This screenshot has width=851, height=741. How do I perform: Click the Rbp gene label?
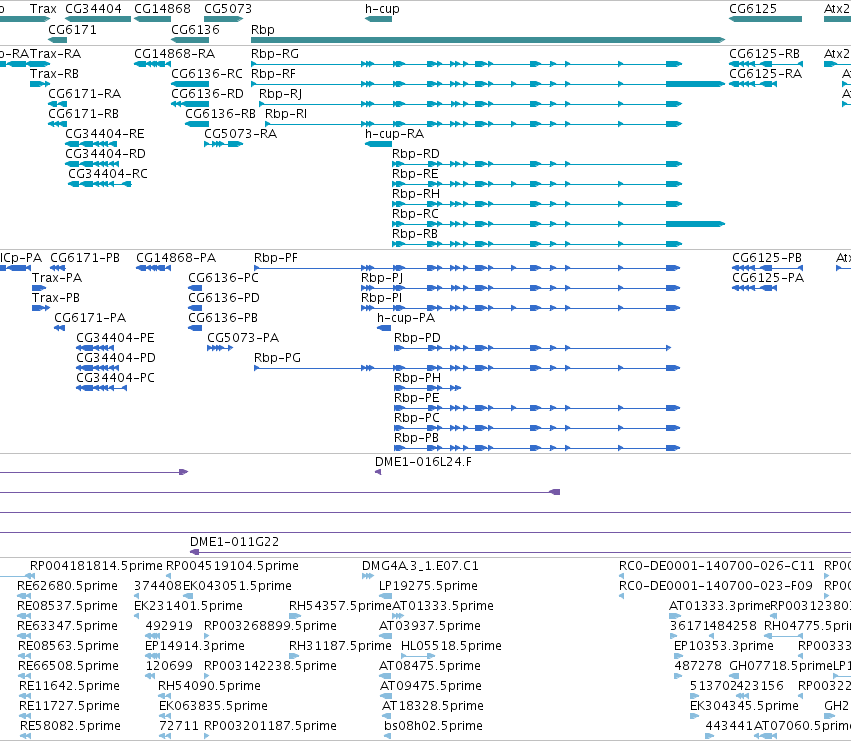(263, 30)
